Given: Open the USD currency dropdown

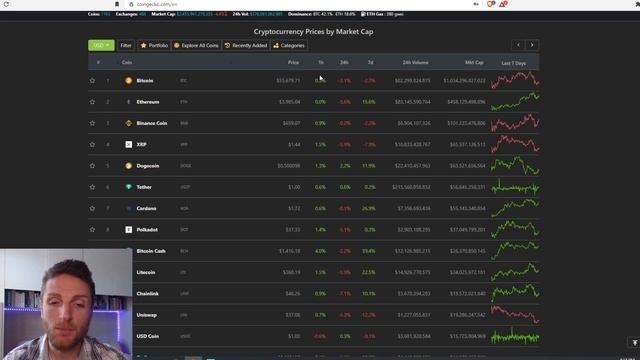Looking at the screenshot, I should pyautogui.click(x=101, y=45).
